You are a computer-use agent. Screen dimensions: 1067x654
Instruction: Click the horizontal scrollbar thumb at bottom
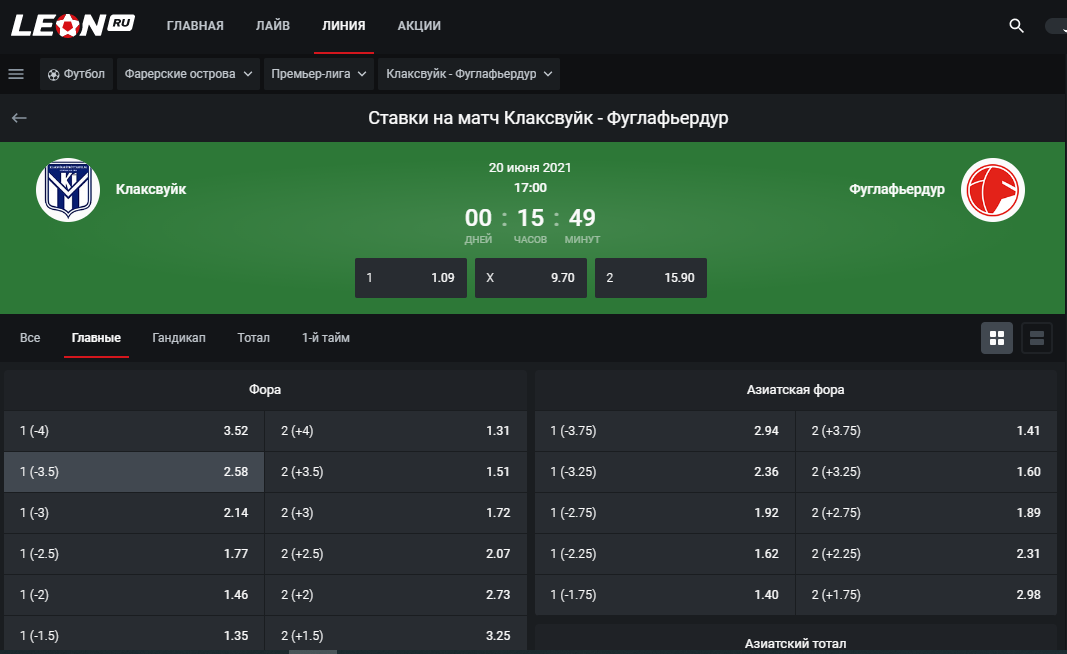(313, 651)
